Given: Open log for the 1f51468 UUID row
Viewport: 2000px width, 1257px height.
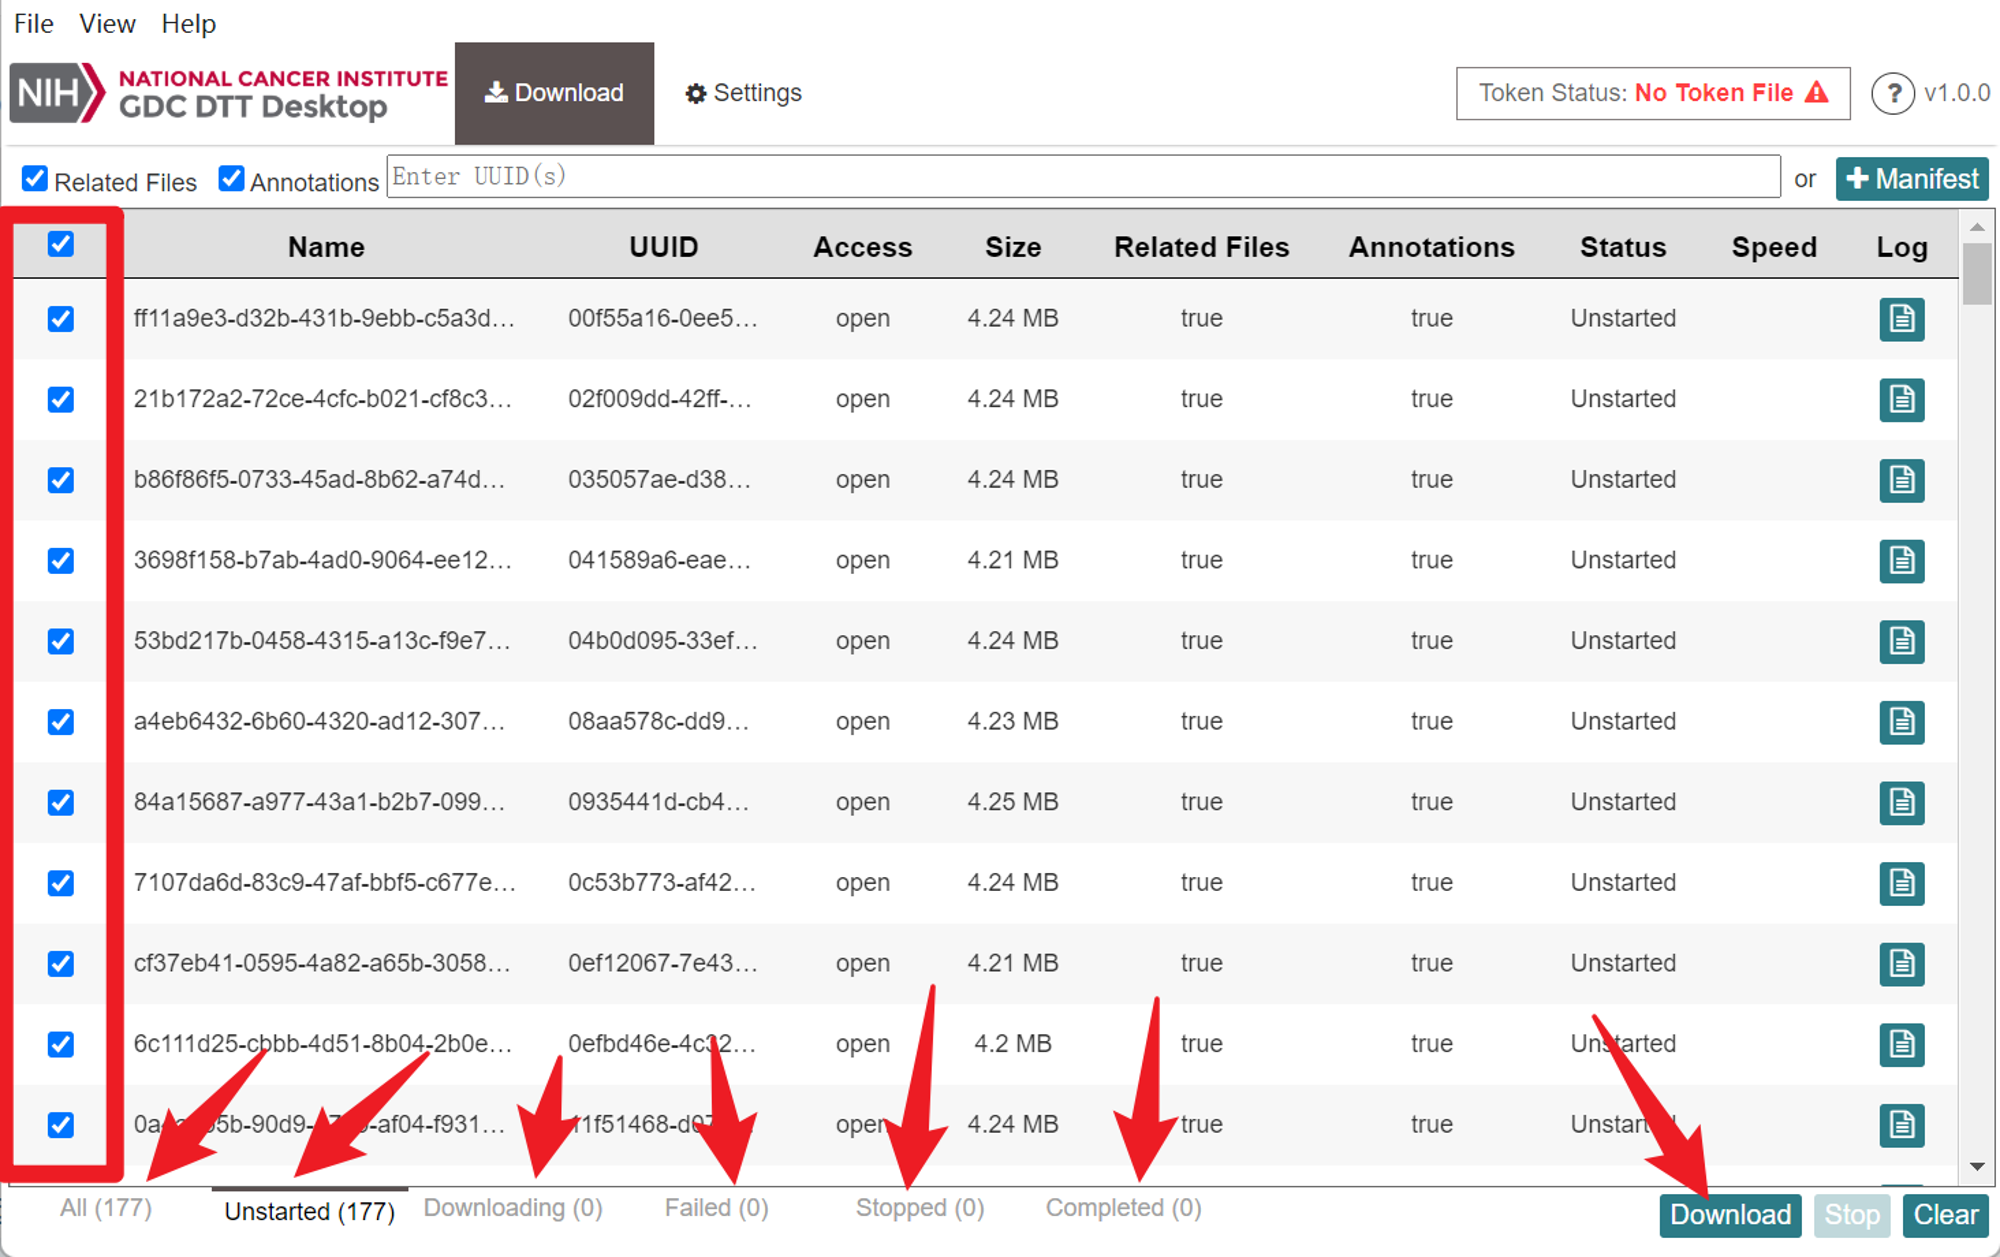Looking at the screenshot, I should [x=1901, y=1125].
